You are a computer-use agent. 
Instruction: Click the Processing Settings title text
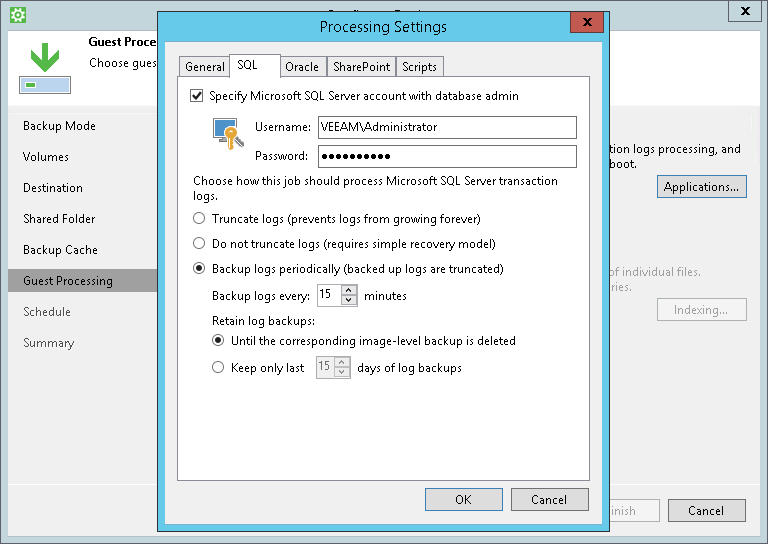coord(383,26)
